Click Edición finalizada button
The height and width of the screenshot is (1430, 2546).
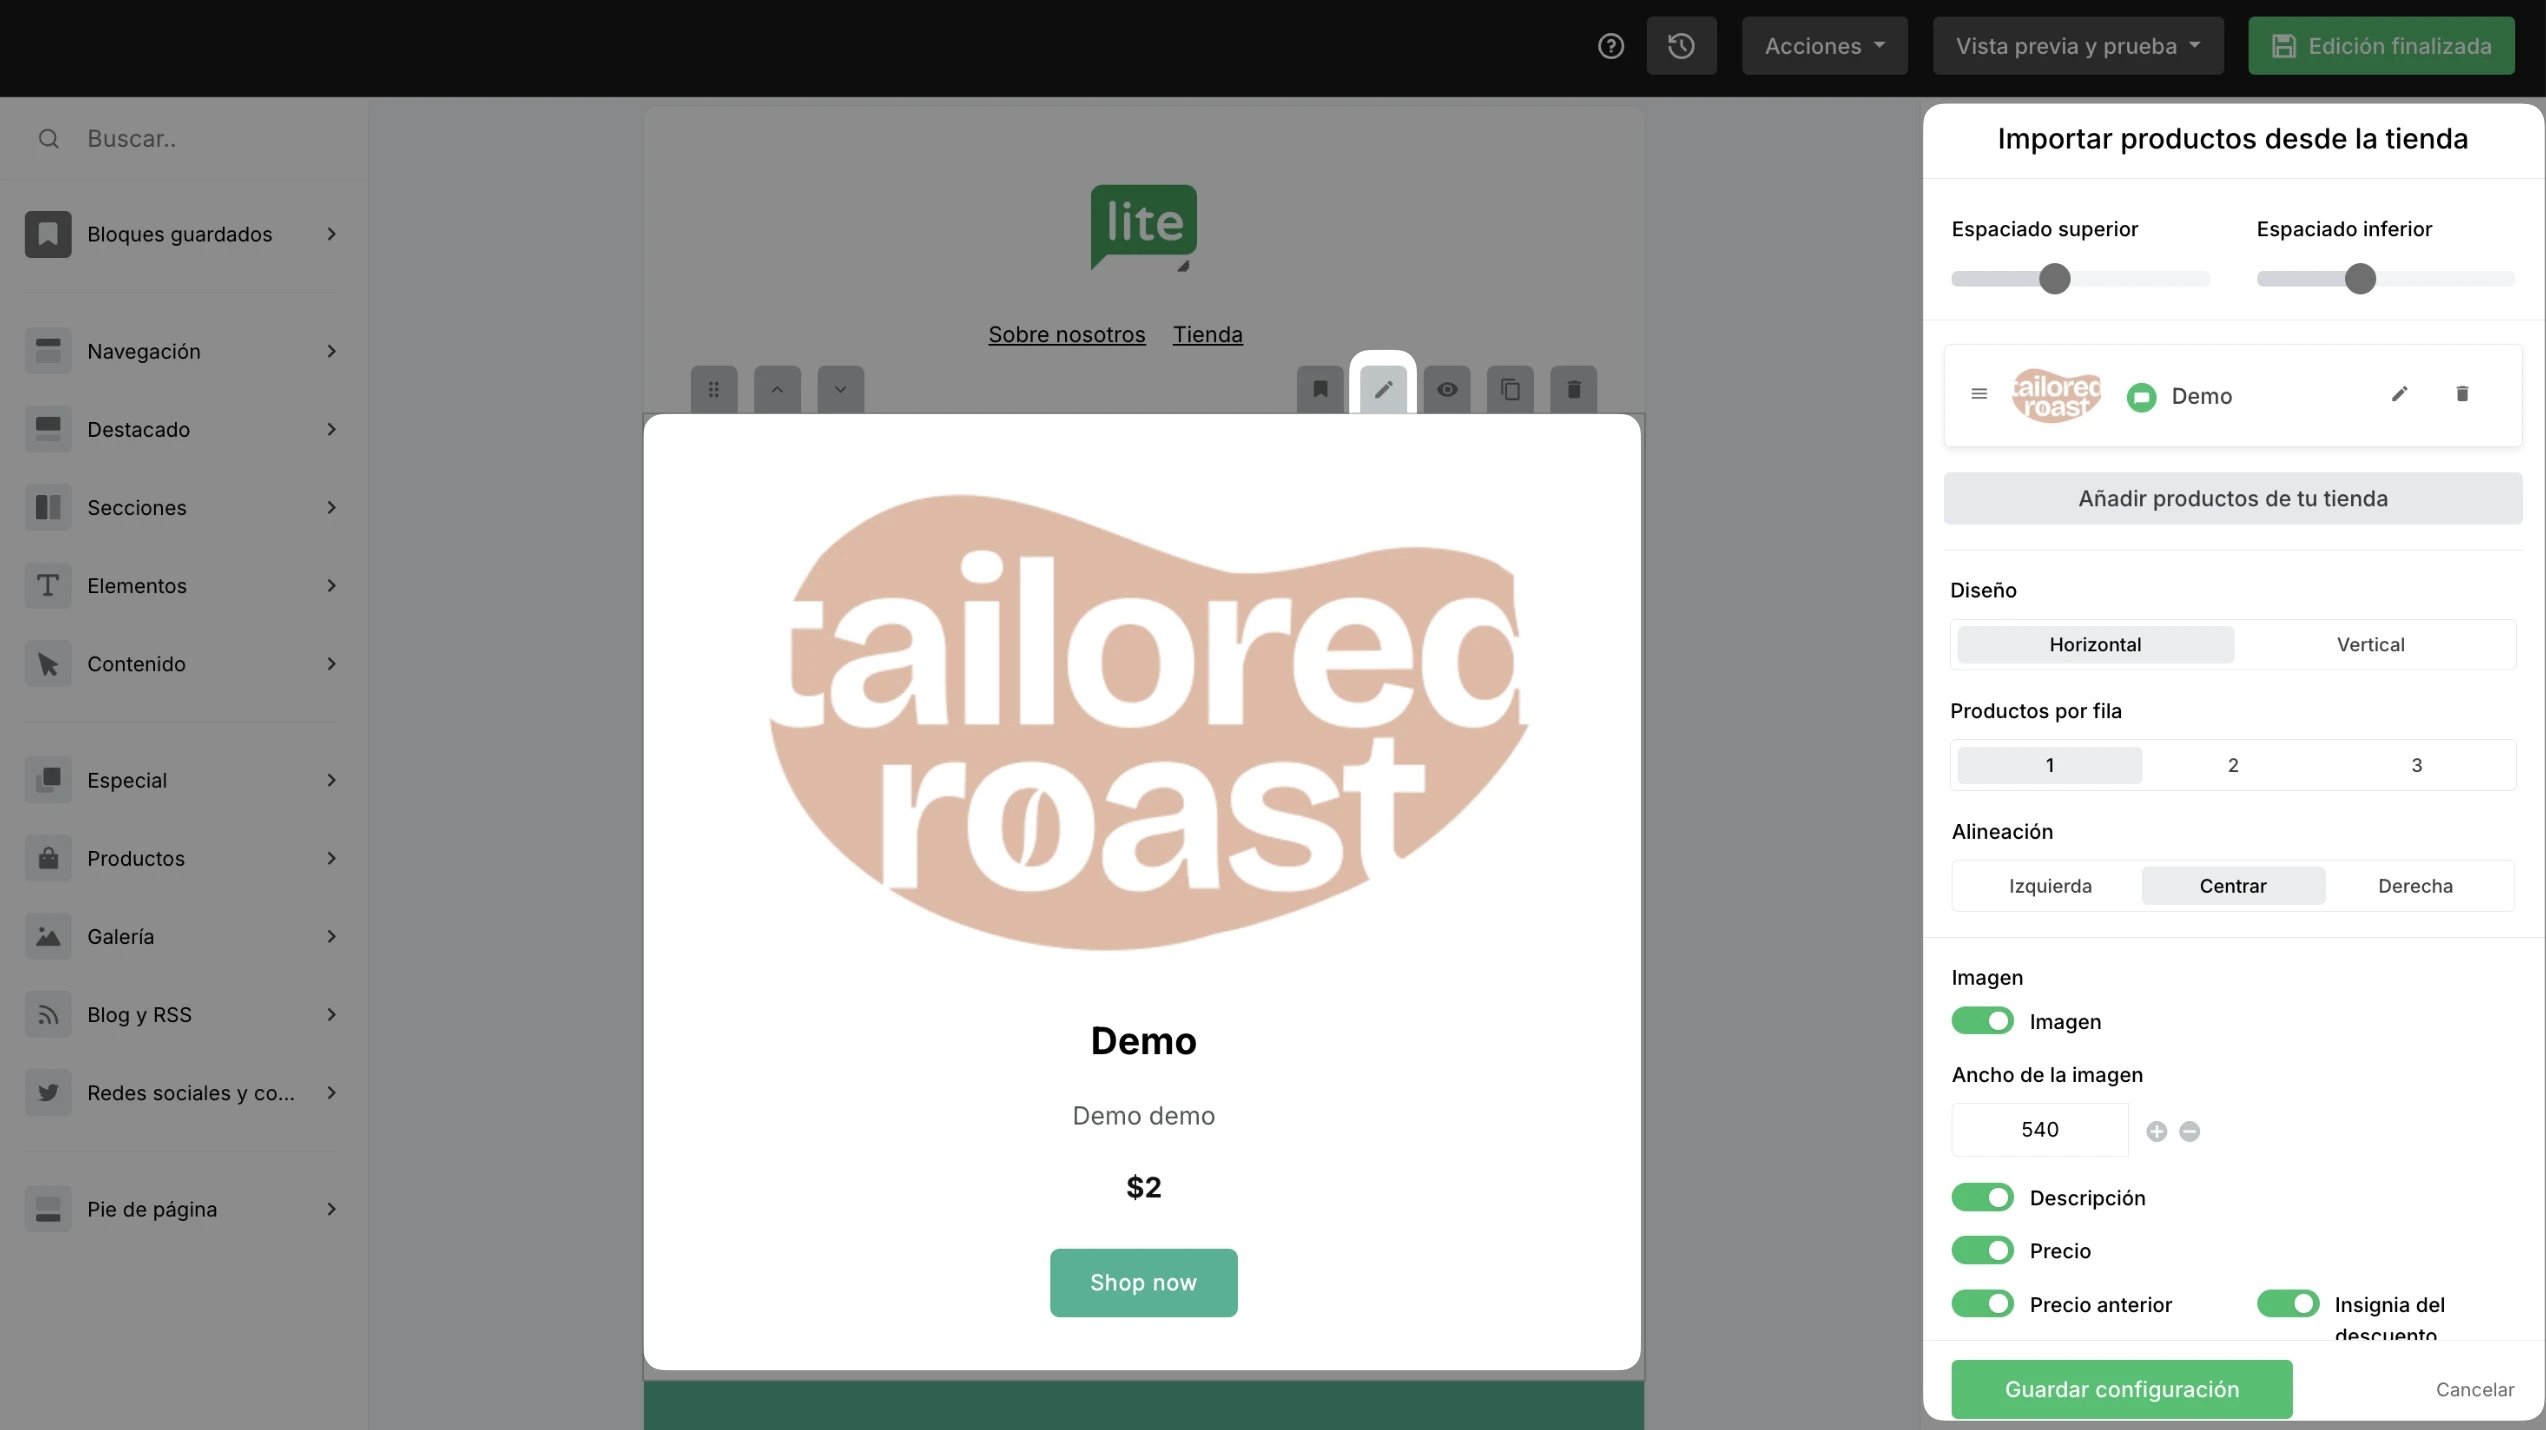[2381, 46]
